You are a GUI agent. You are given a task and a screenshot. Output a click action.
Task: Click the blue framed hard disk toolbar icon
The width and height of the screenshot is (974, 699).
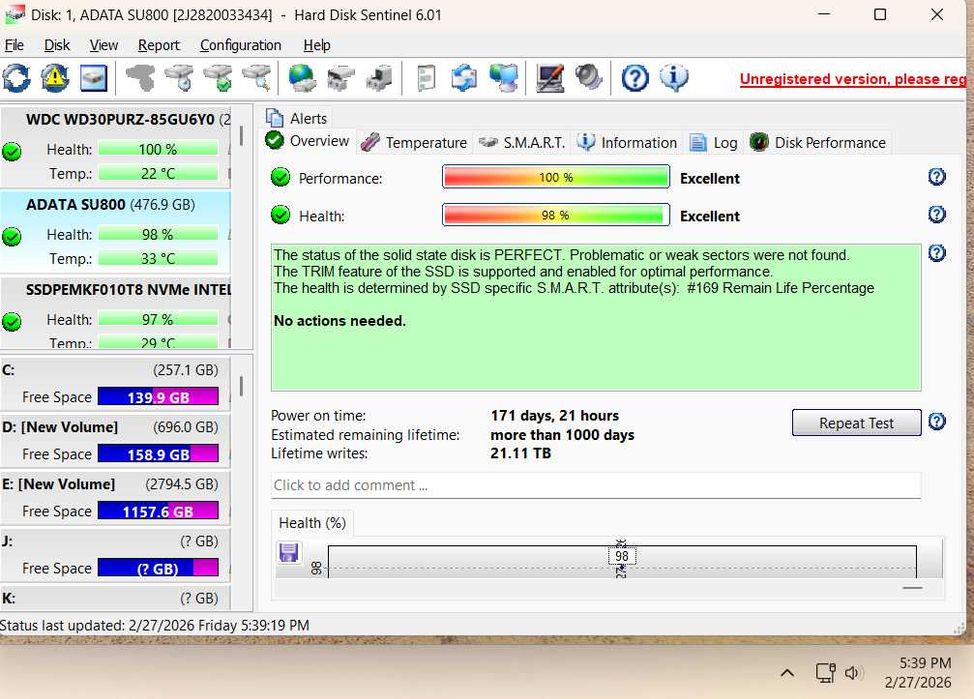tap(94, 78)
